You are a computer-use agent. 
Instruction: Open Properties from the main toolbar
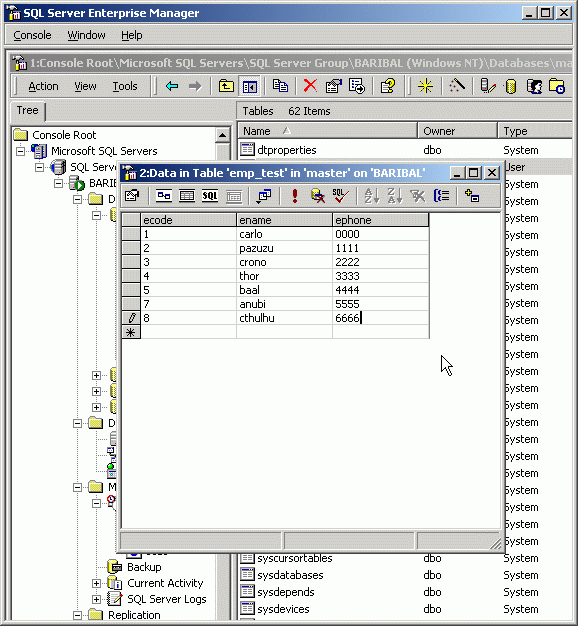pyautogui.click(x=334, y=86)
